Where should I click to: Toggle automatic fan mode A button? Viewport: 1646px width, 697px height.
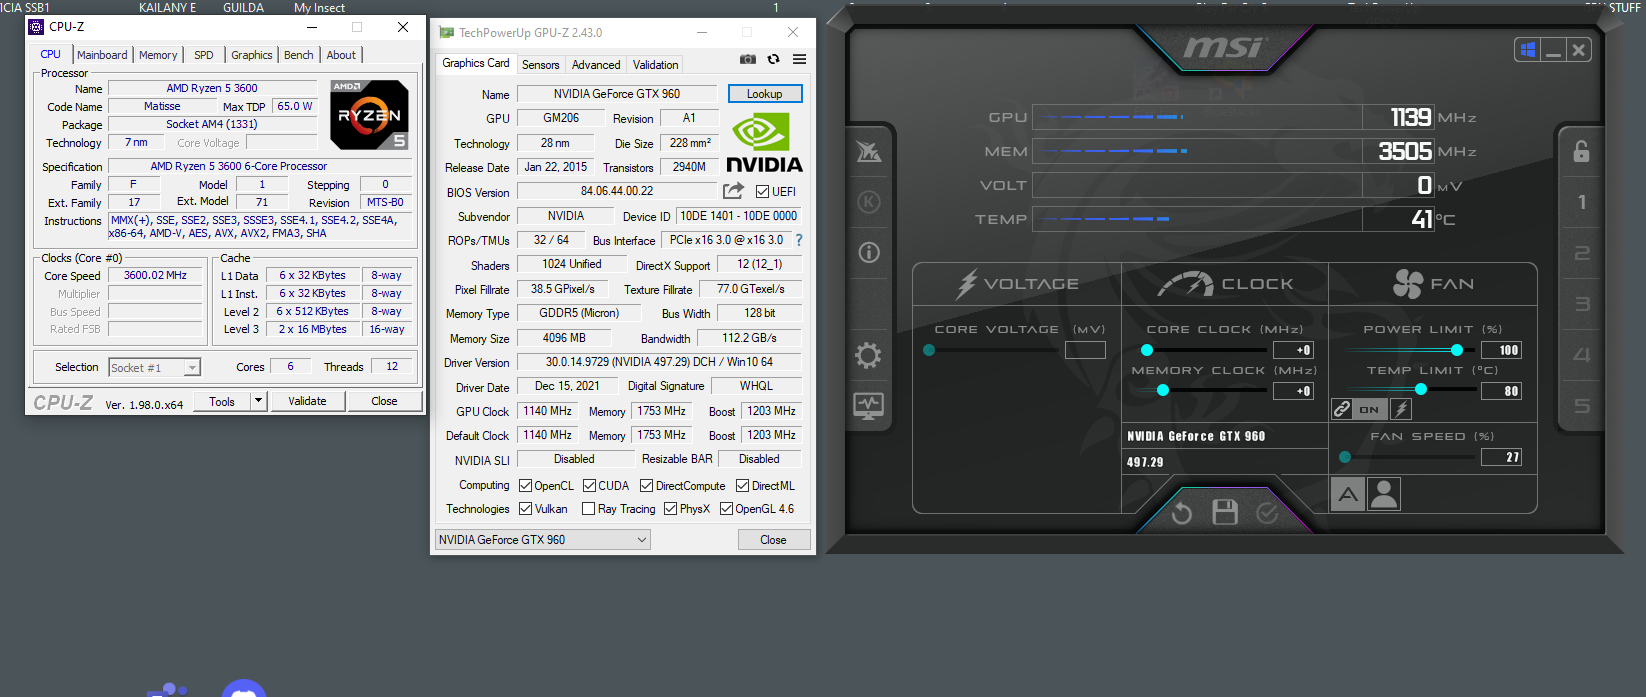coord(1348,494)
